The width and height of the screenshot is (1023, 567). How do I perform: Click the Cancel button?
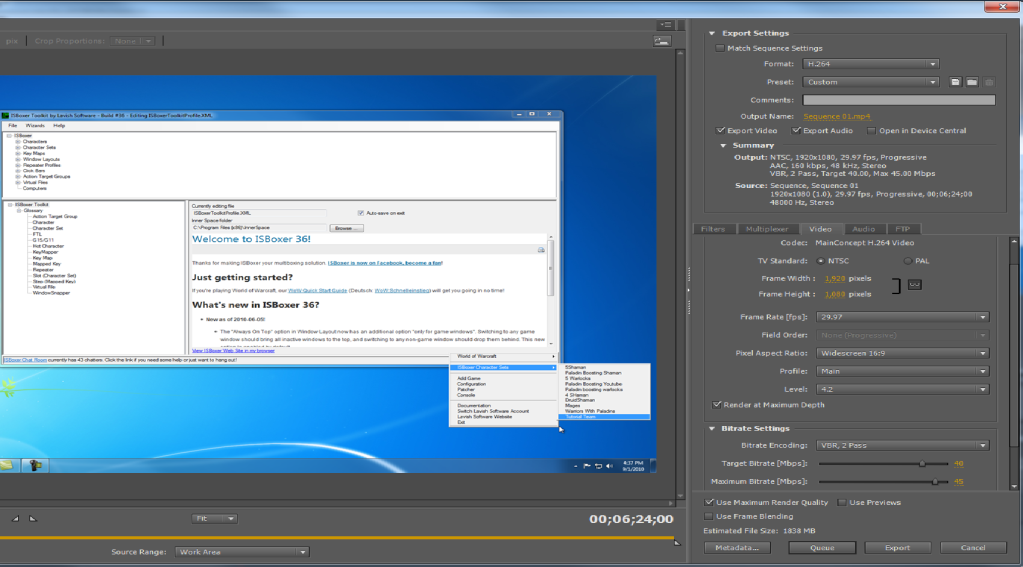(x=973, y=548)
